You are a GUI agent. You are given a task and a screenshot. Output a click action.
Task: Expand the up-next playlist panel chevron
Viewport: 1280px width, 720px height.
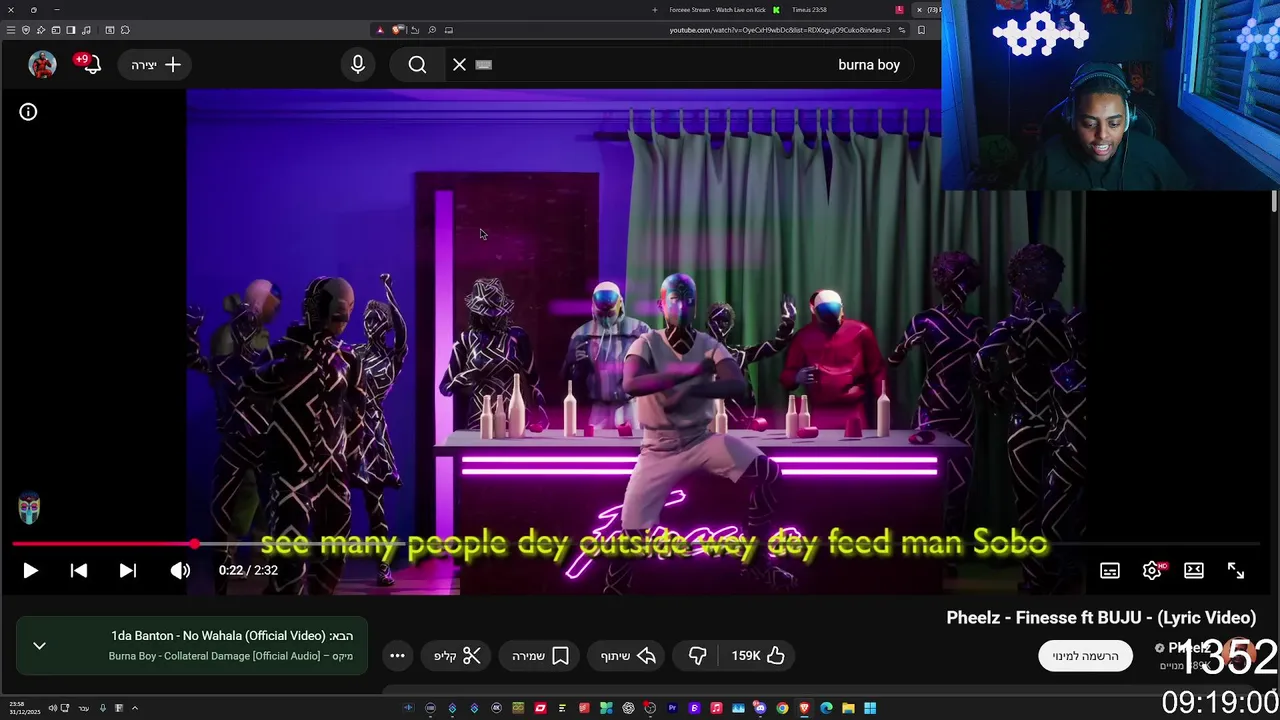(x=40, y=646)
